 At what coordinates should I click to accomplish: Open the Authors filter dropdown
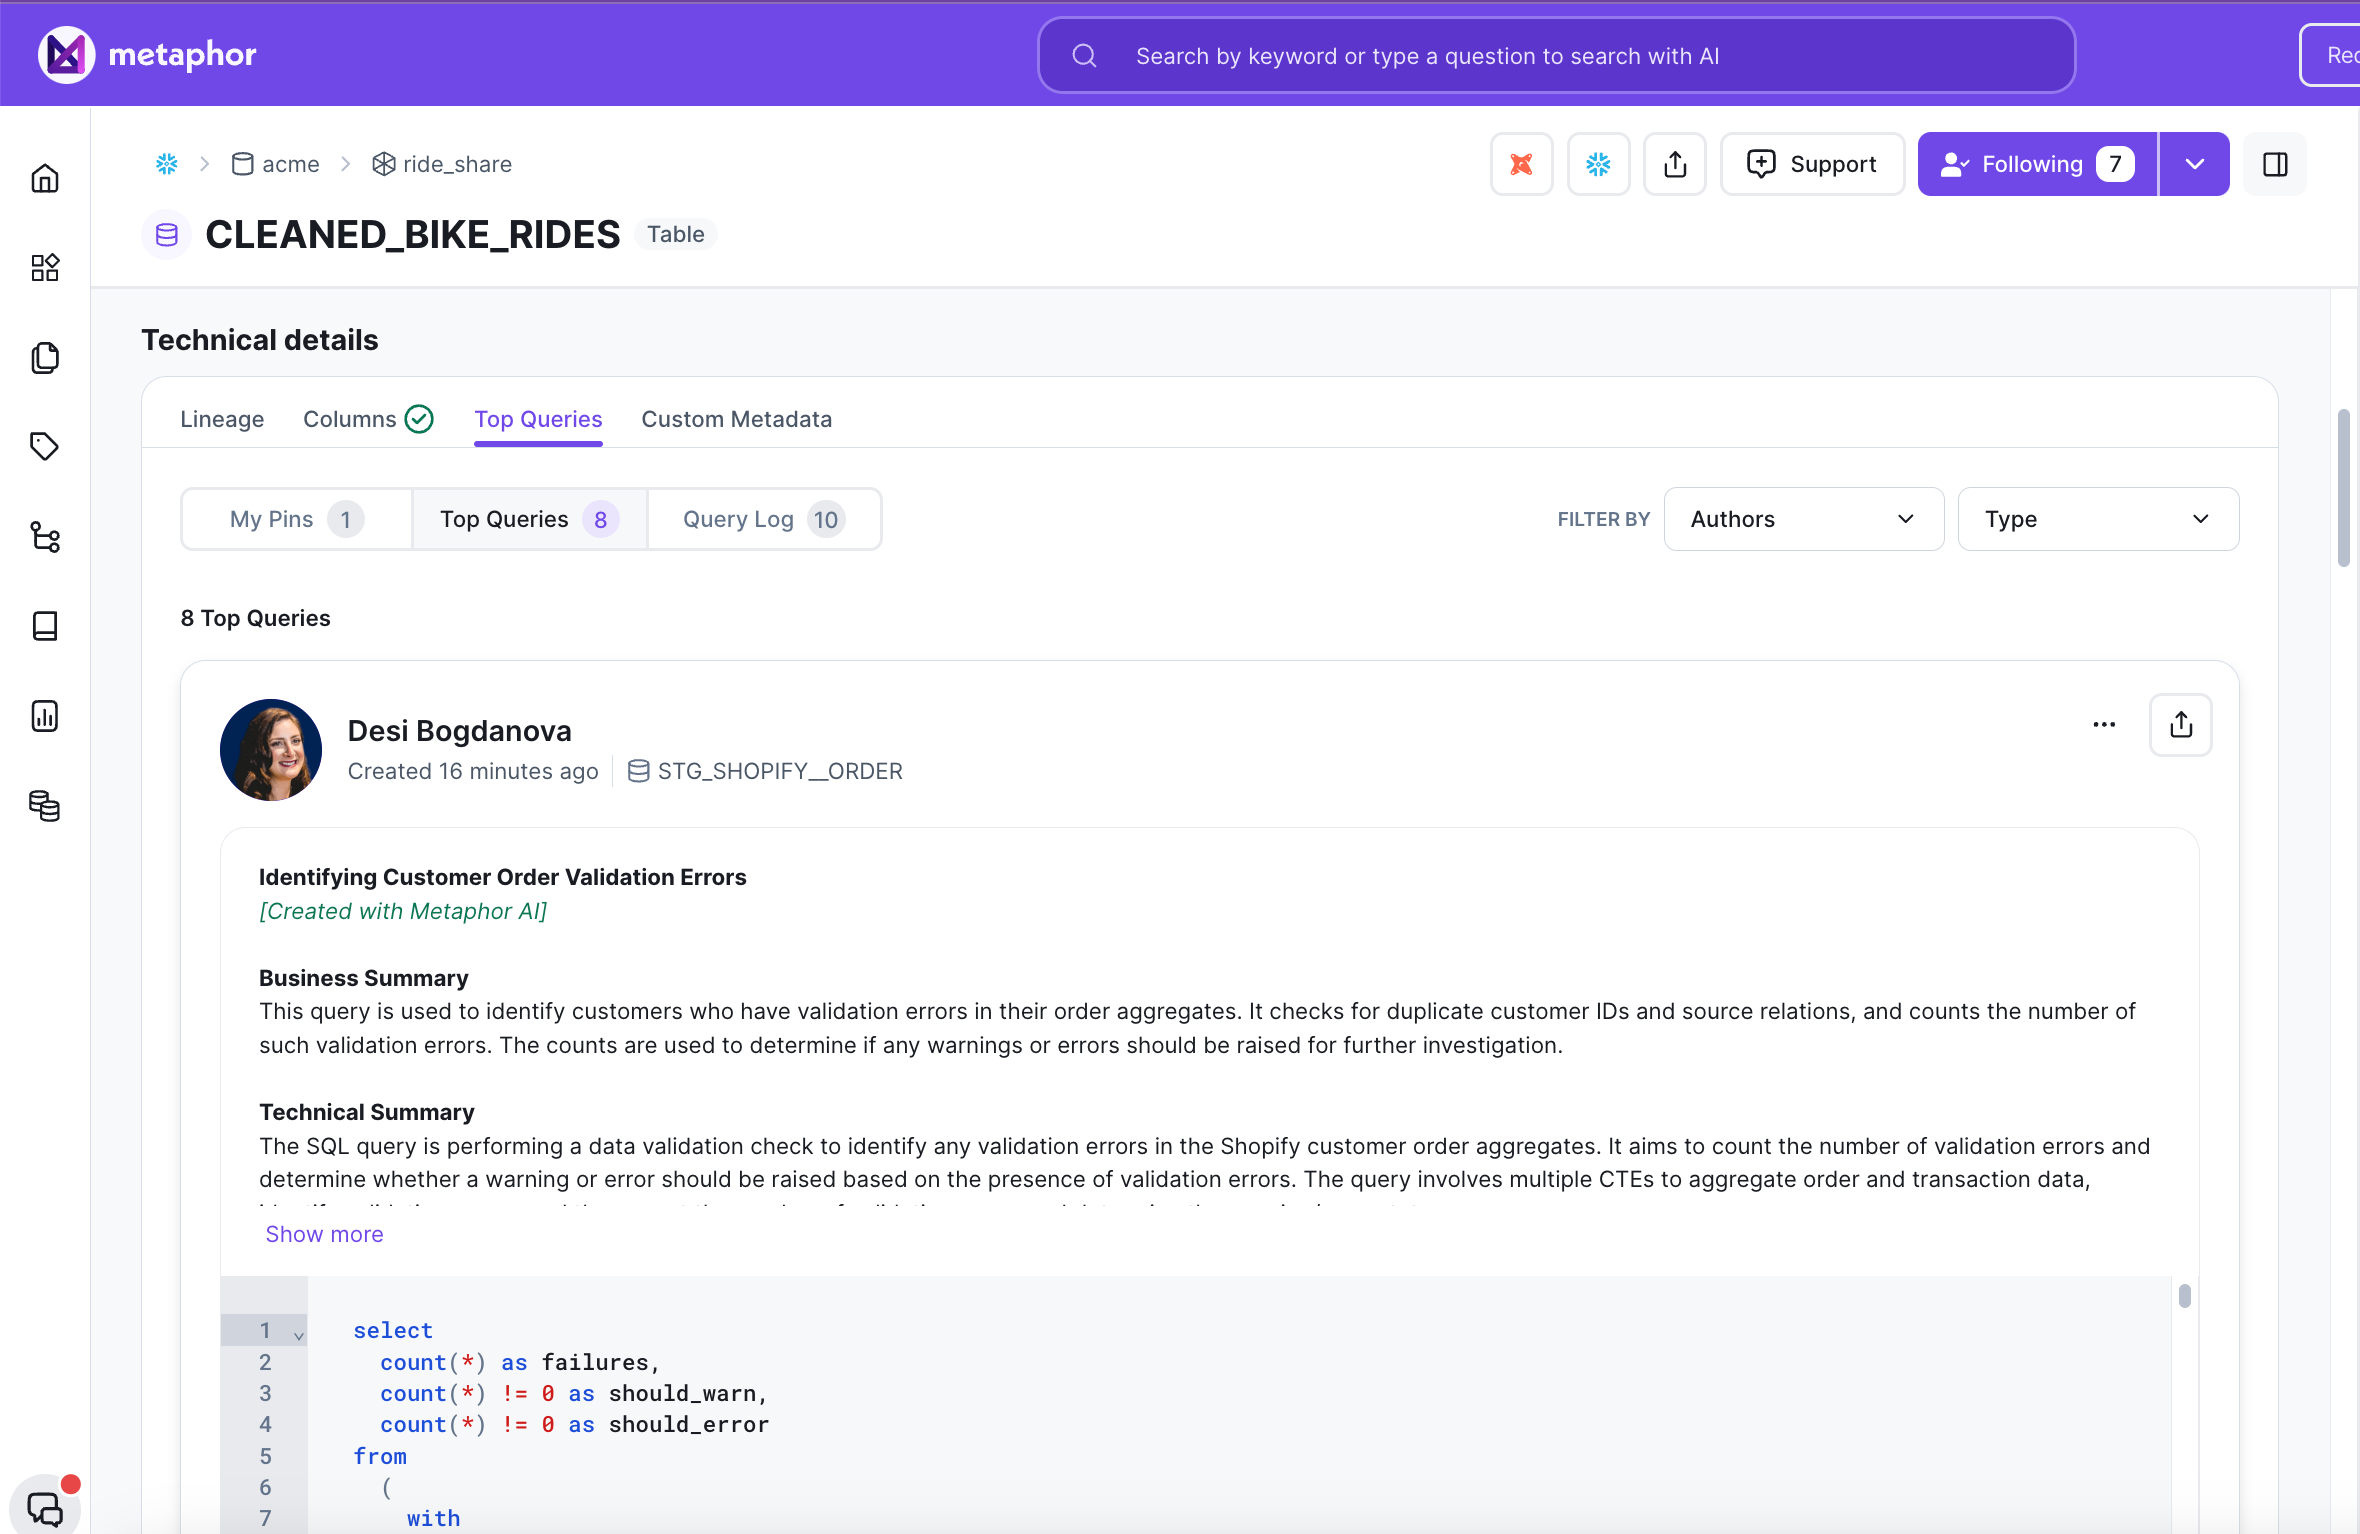point(1804,519)
